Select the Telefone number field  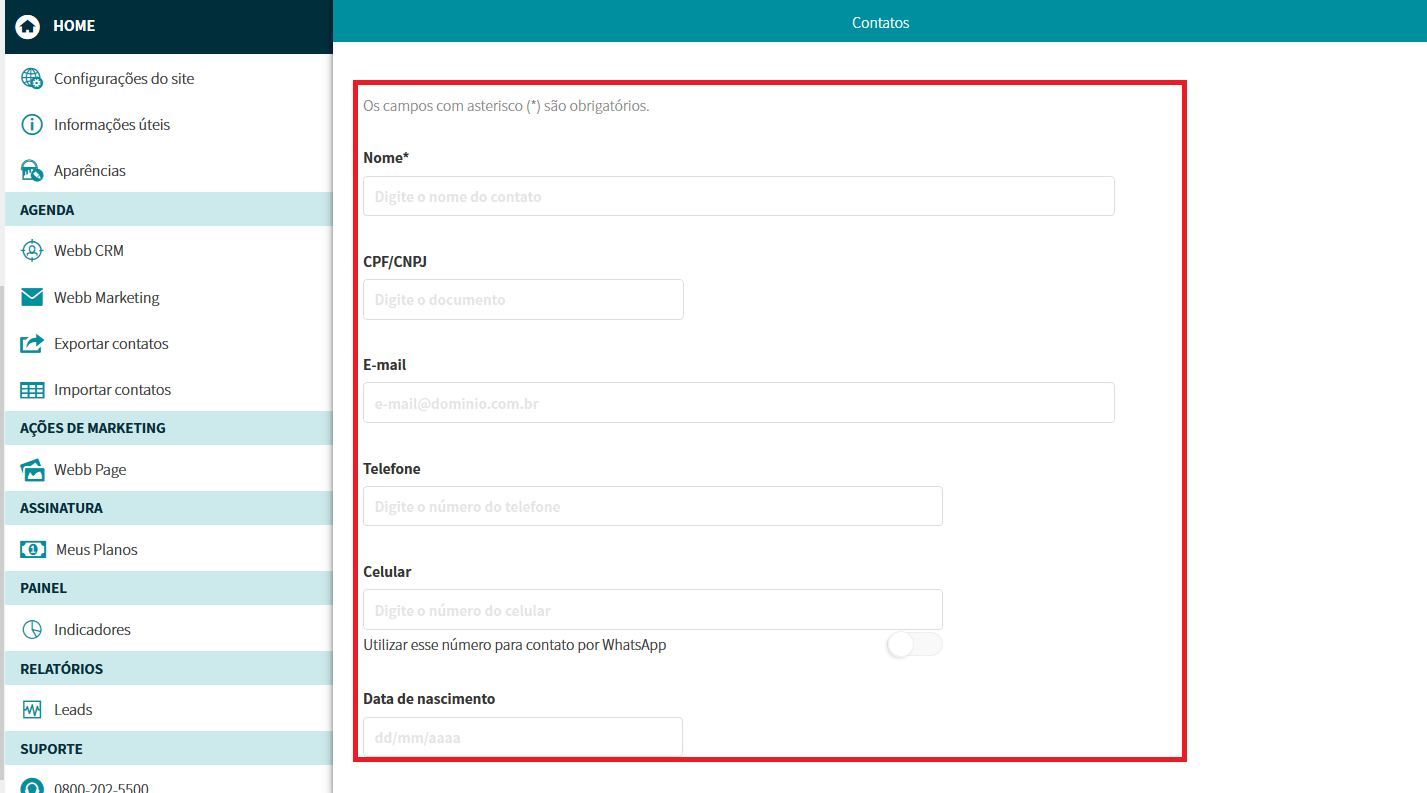tap(652, 507)
